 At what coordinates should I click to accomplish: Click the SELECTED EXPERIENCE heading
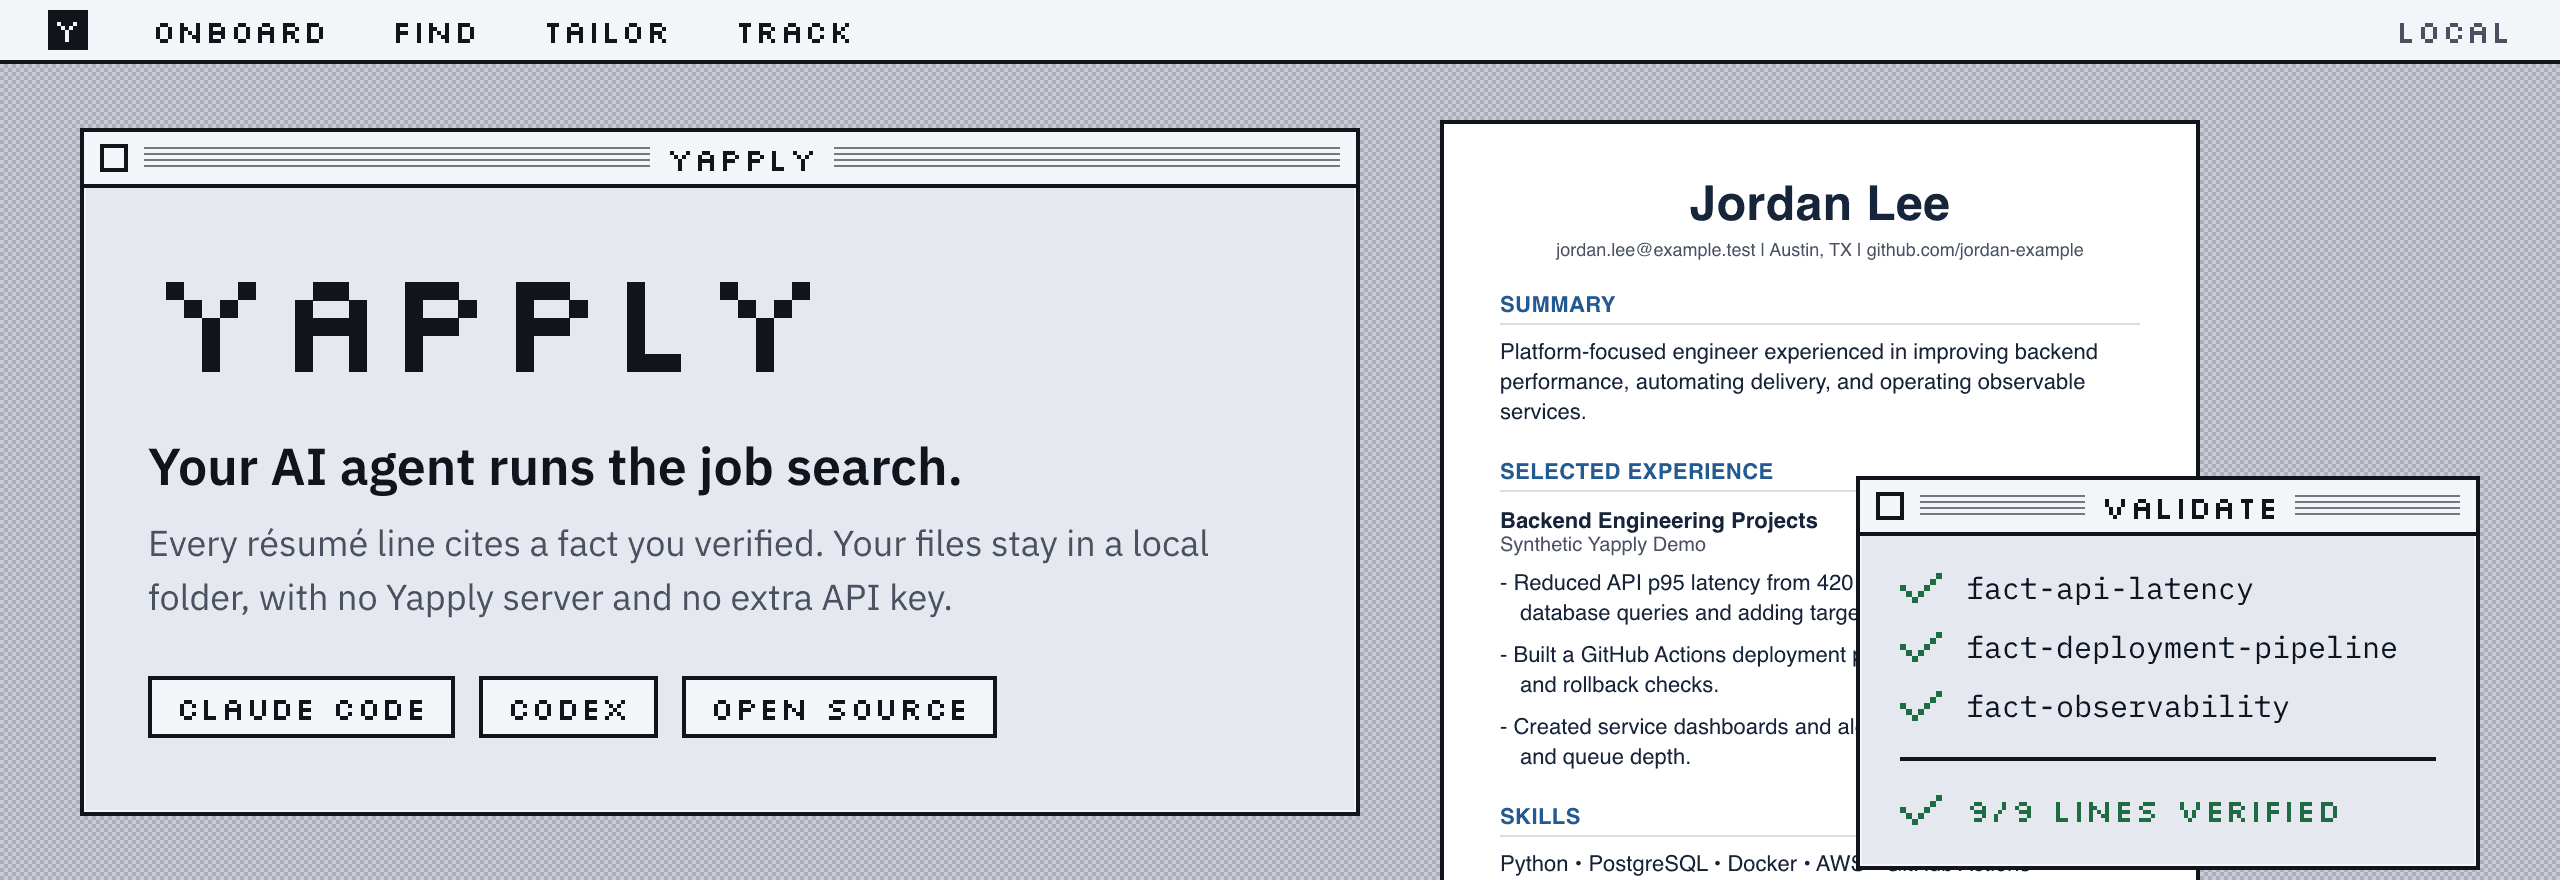[1636, 471]
